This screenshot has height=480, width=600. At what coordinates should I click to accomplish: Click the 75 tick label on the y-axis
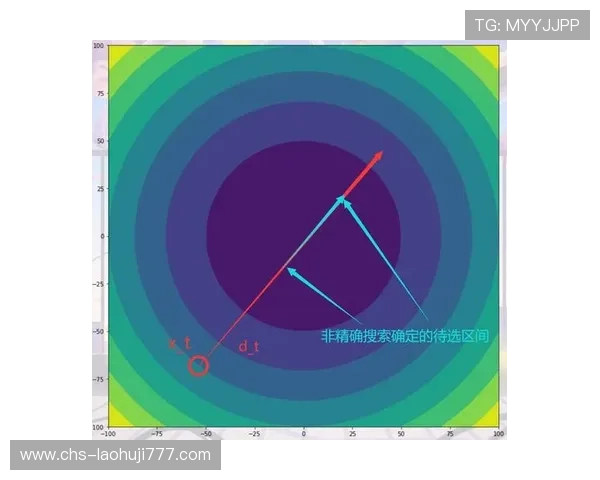tap(100, 93)
